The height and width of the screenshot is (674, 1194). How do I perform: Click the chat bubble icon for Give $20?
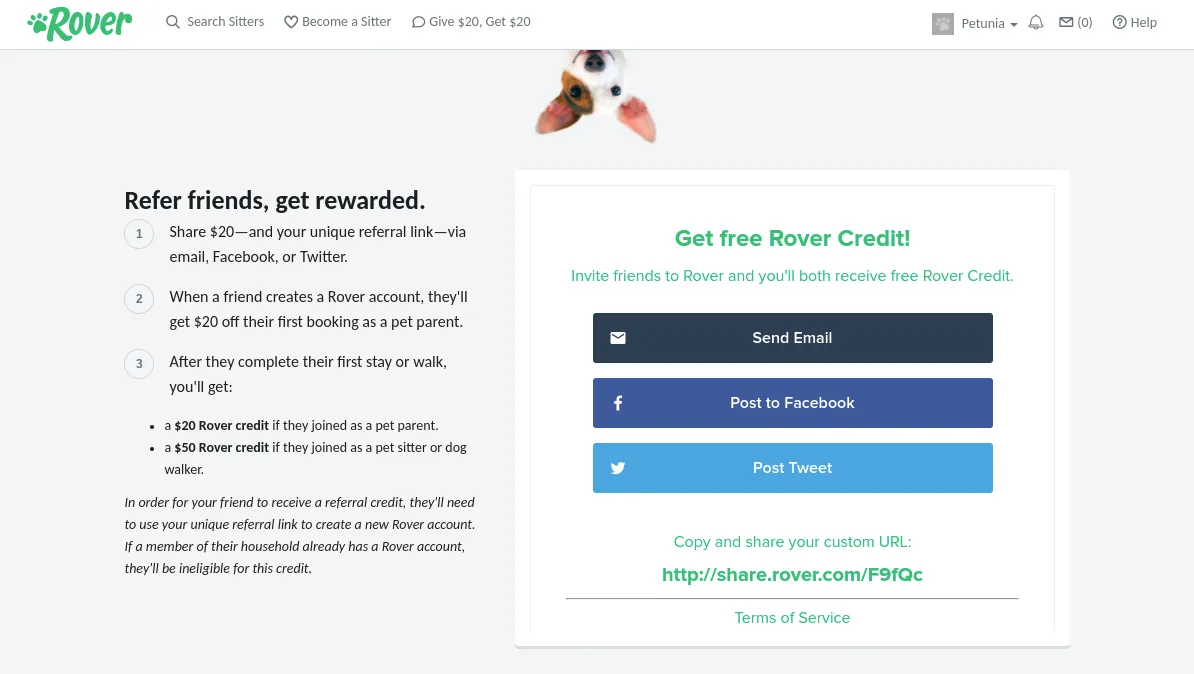click(418, 22)
